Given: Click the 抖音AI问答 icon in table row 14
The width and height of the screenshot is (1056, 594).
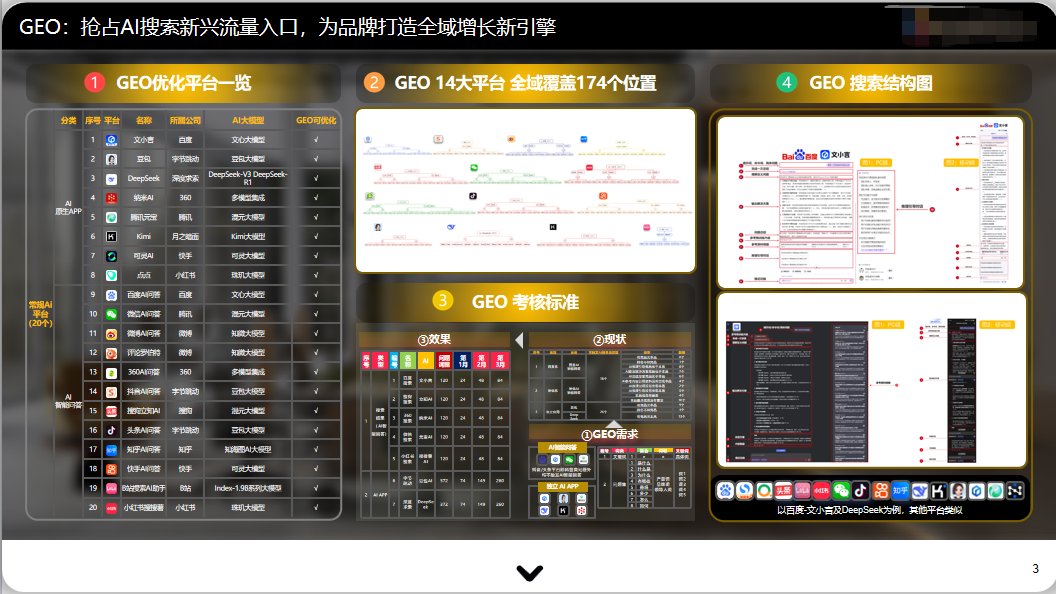Looking at the screenshot, I should 112,392.
